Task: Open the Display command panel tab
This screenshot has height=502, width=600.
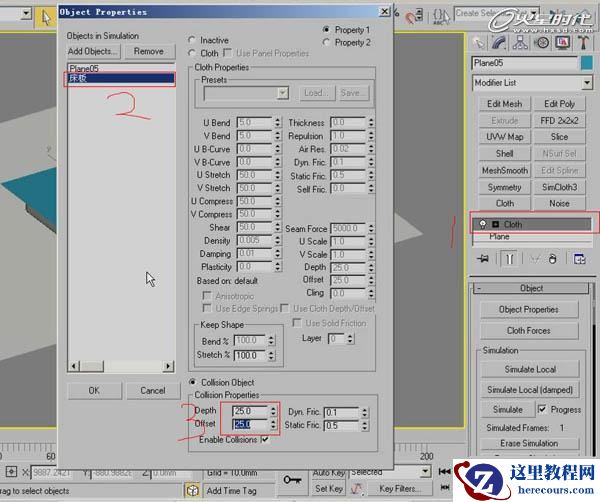Action: pos(563,43)
